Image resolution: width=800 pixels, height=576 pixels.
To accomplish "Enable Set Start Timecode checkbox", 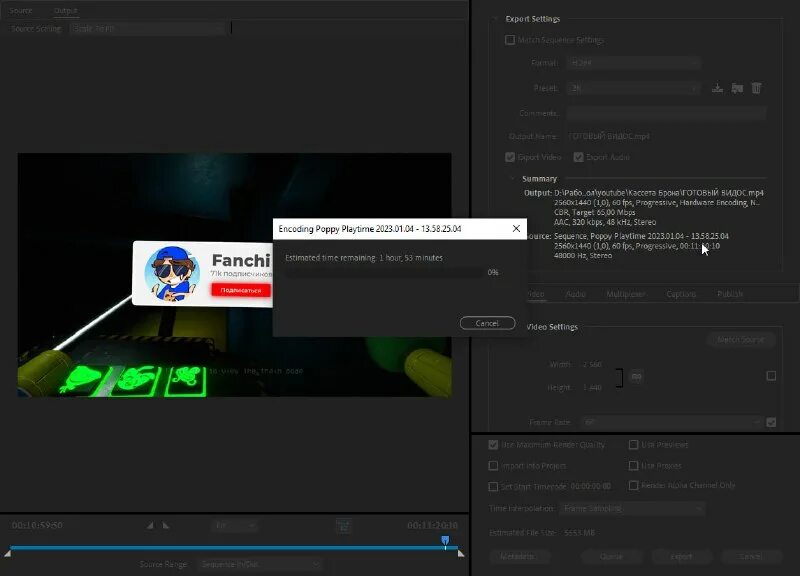I will 493,487.
